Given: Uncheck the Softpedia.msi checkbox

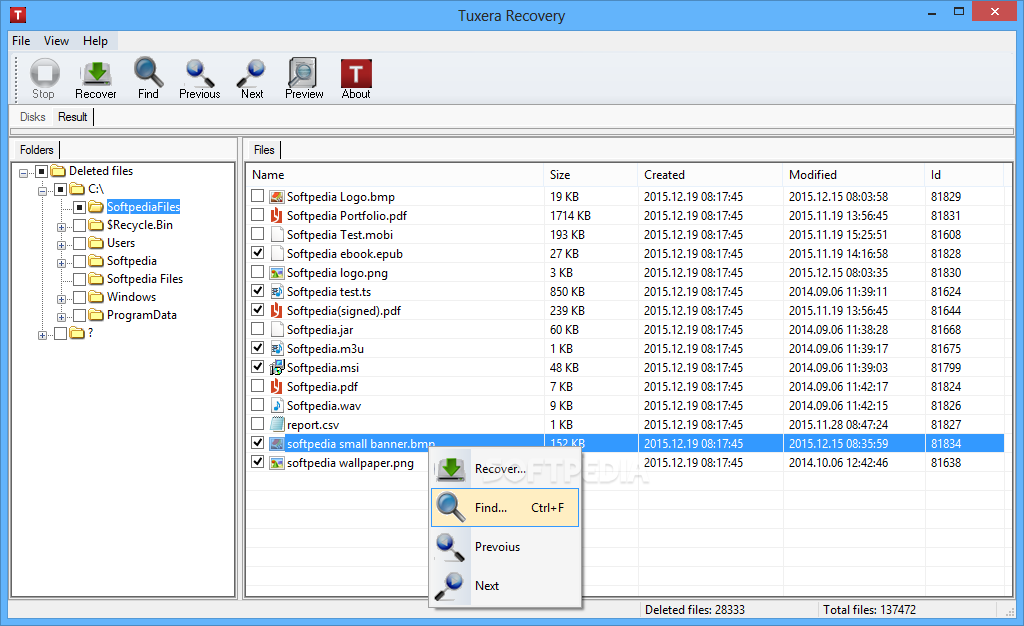Looking at the screenshot, I should tap(257, 366).
